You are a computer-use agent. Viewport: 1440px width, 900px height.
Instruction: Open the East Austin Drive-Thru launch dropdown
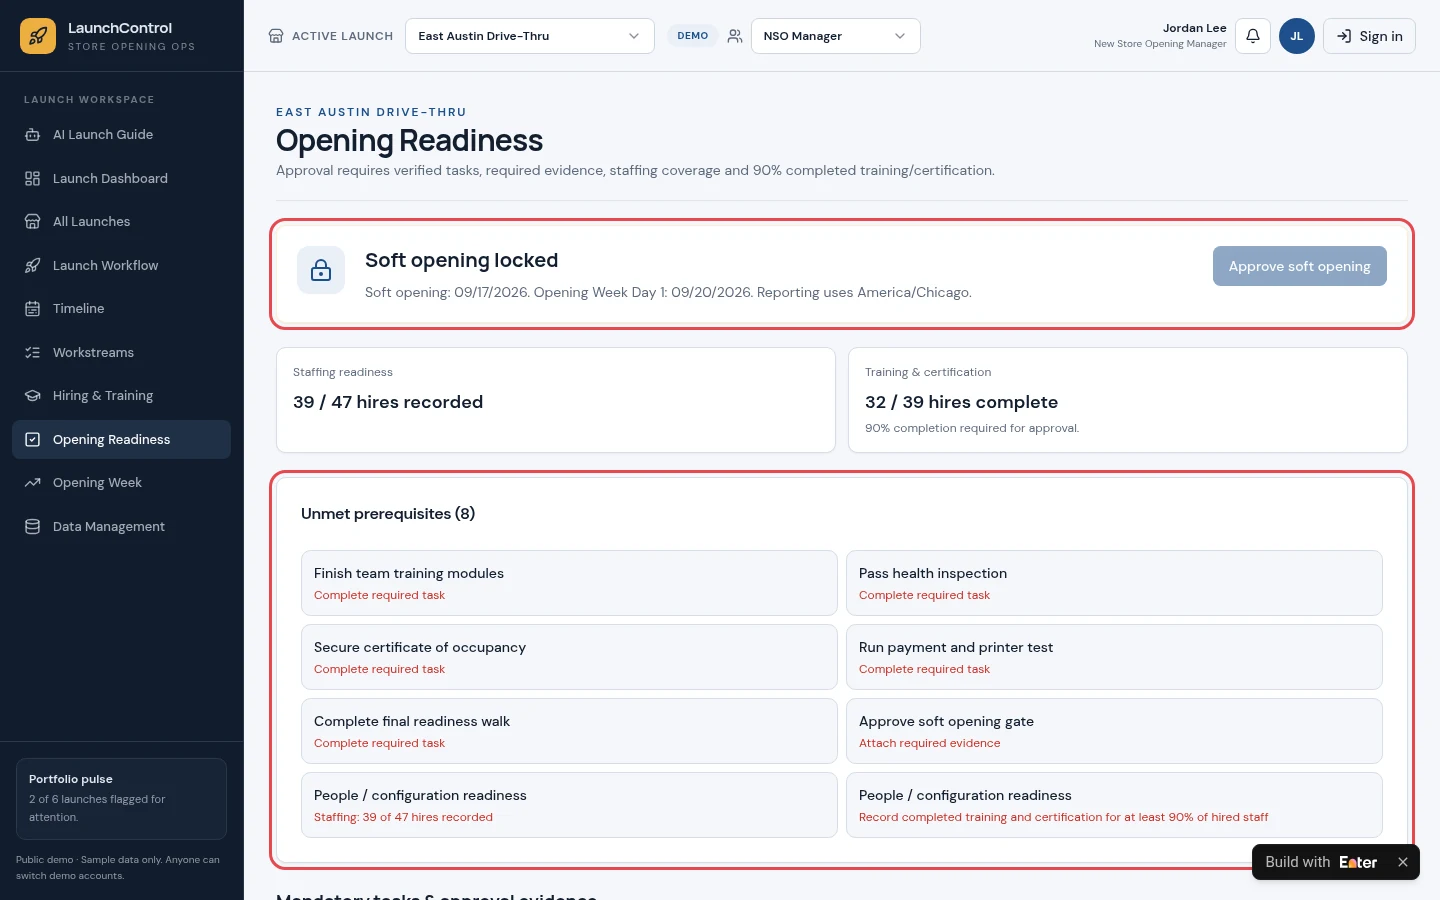coord(530,36)
